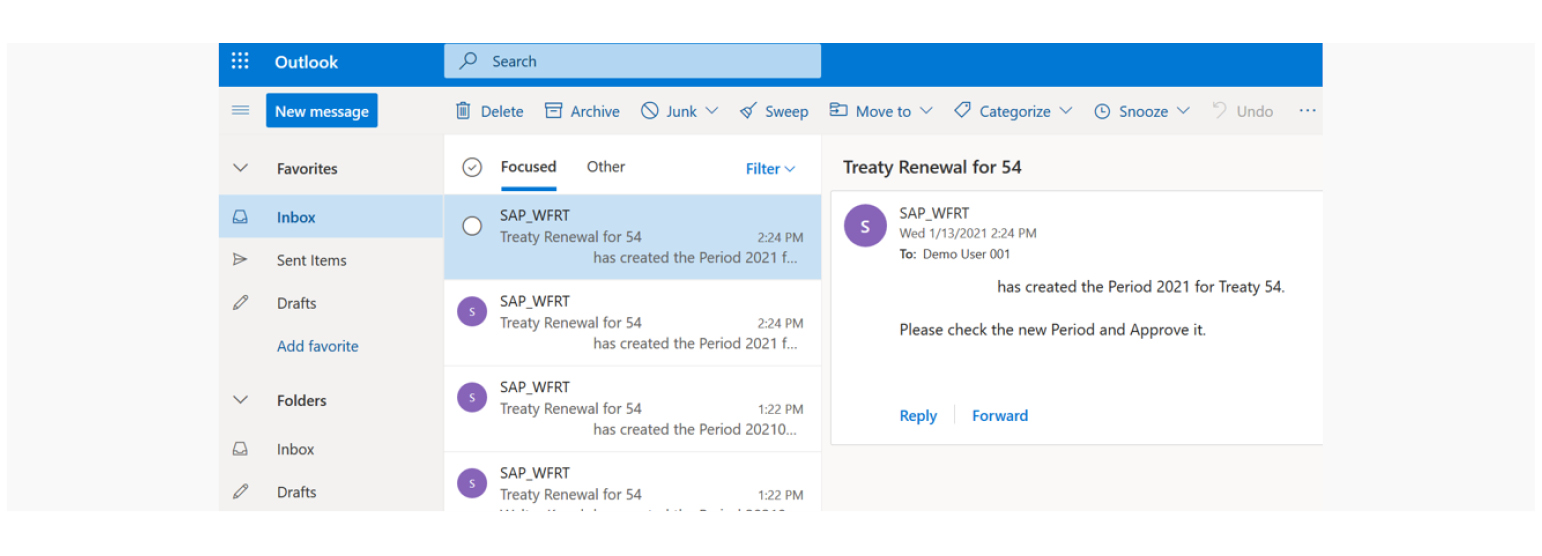1542x556 pixels.
Task: Open the app launcher grid icon
Action: coord(240,61)
